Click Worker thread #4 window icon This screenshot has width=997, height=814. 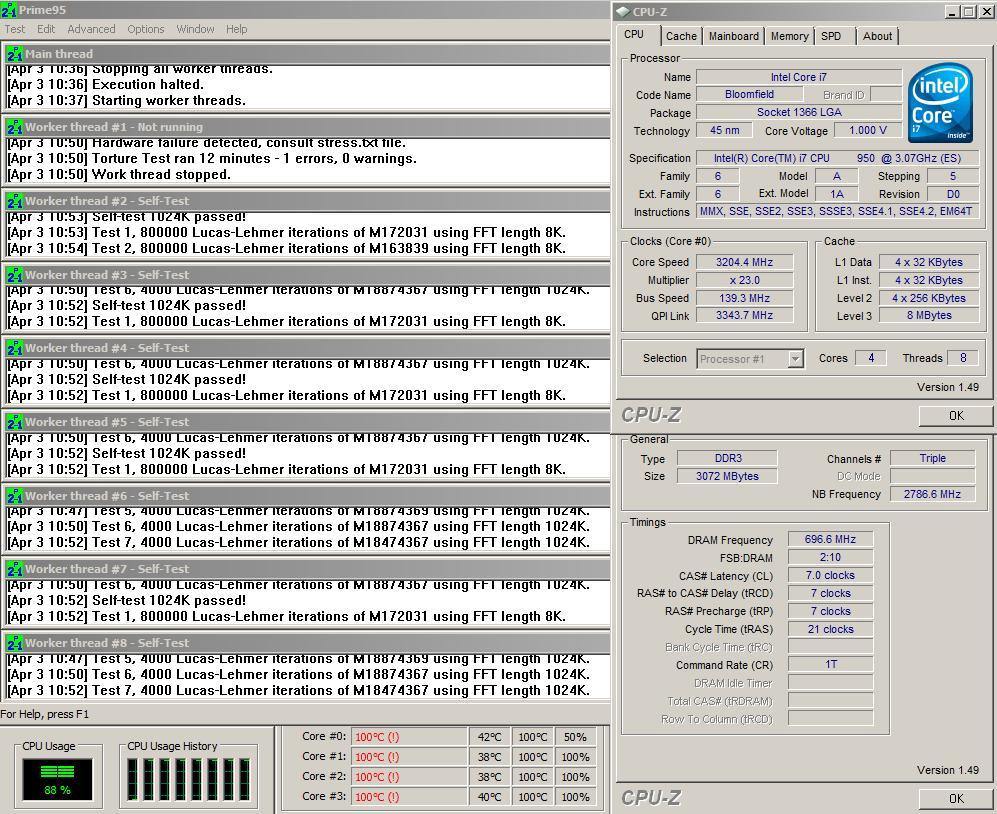[15, 348]
